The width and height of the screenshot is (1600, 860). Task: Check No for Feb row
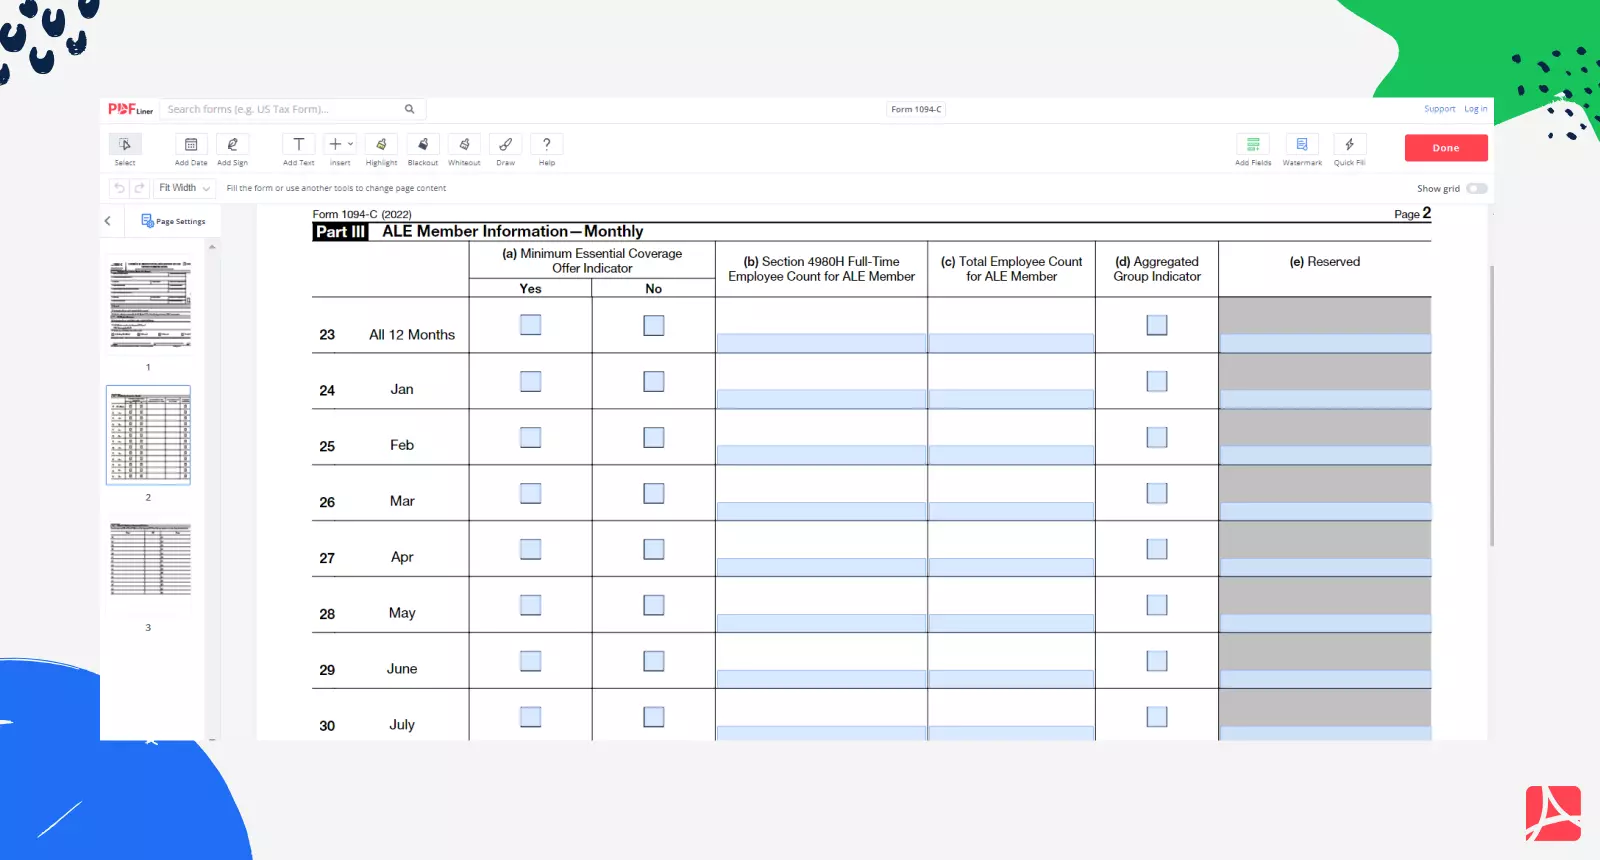[654, 437]
